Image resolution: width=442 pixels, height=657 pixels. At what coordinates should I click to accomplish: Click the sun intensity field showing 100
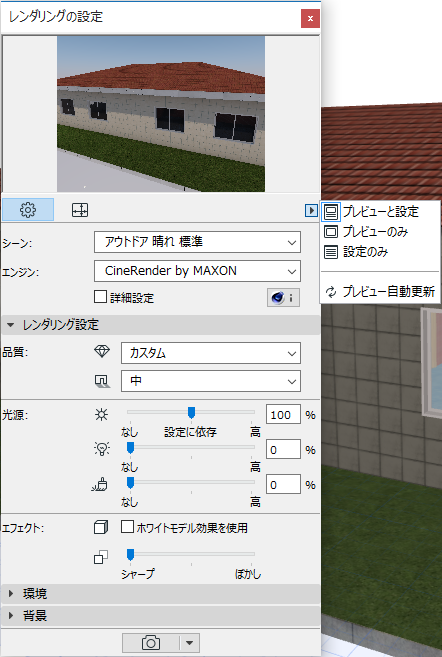click(x=283, y=415)
